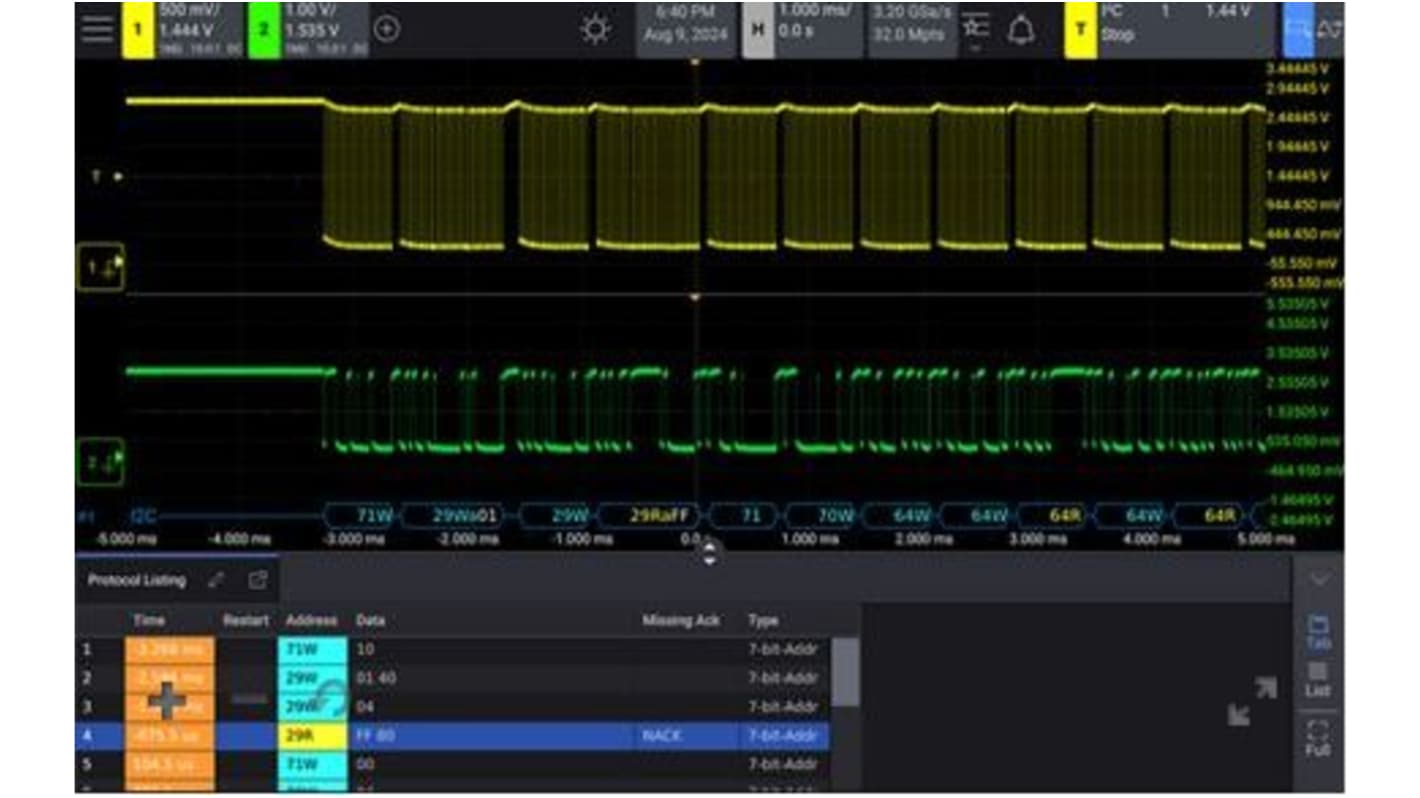Open the main hamburger menu
Image resolution: width=1420 pixels, height=798 pixels.
click(x=97, y=29)
